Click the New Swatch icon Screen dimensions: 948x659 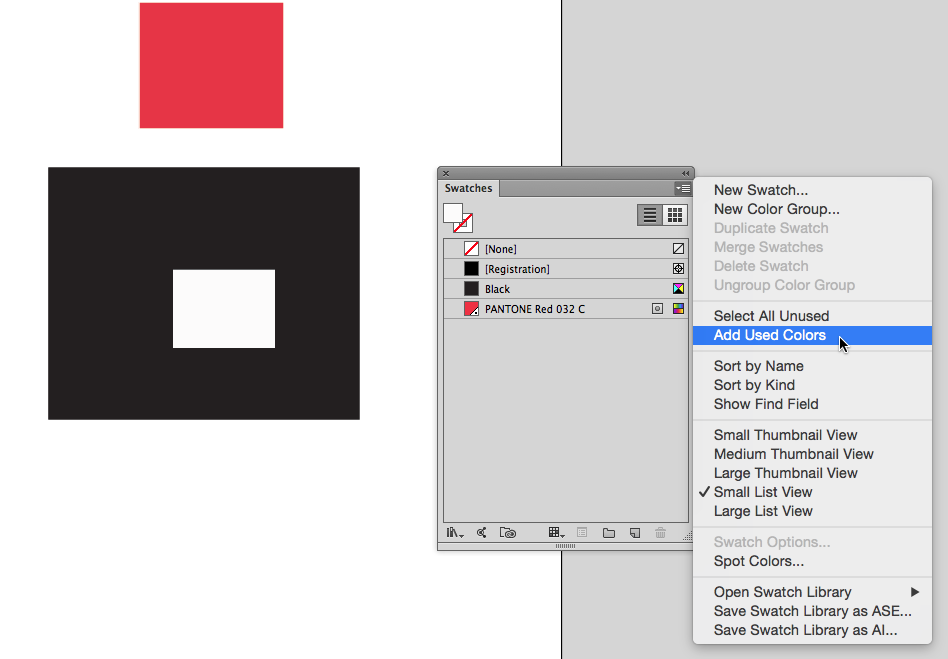(634, 532)
